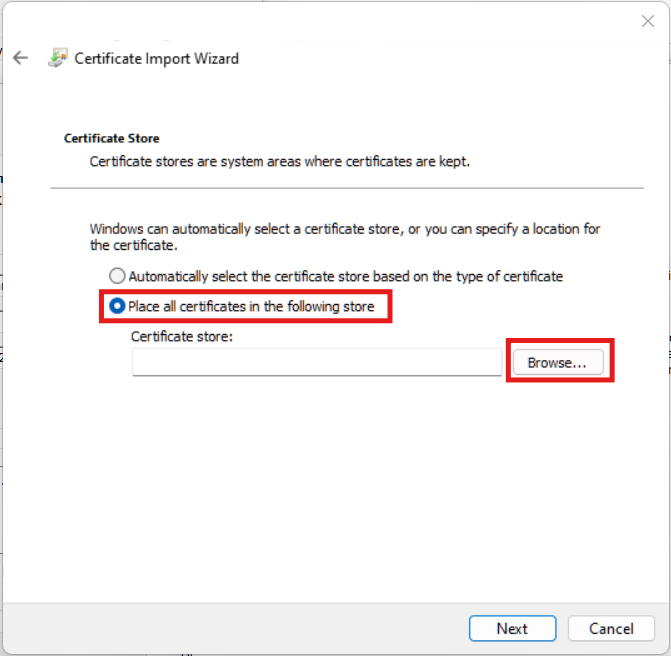This screenshot has width=671, height=656.
Task: Click 'Place all certificates in the following store' label
Action: pyautogui.click(x=251, y=306)
